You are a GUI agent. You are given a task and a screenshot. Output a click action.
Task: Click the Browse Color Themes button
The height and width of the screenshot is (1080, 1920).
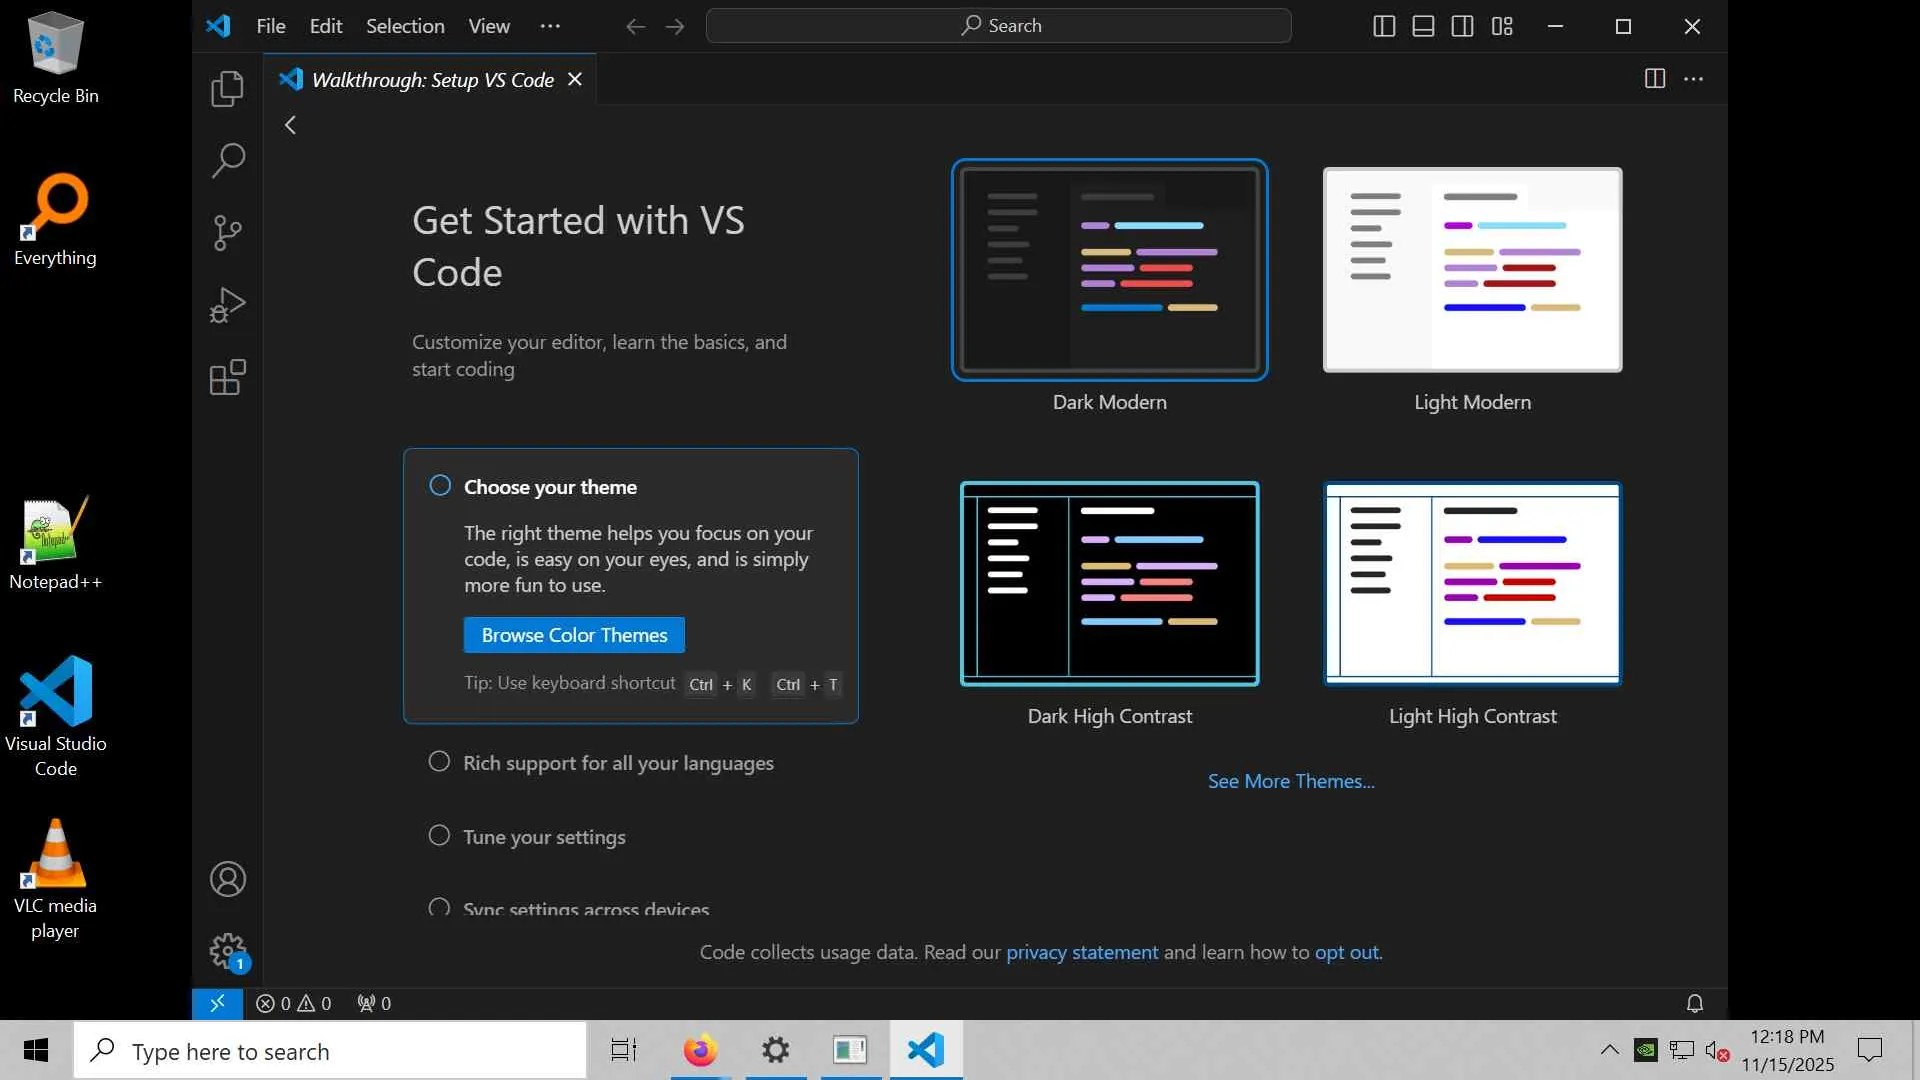click(574, 635)
